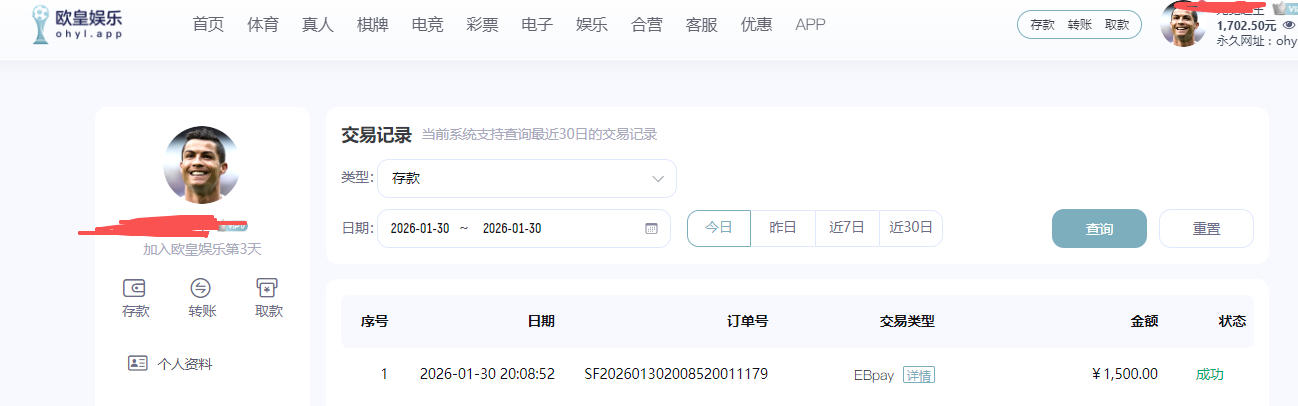
Task: Open personal info (个人资料) card icon
Action: (x=138, y=363)
